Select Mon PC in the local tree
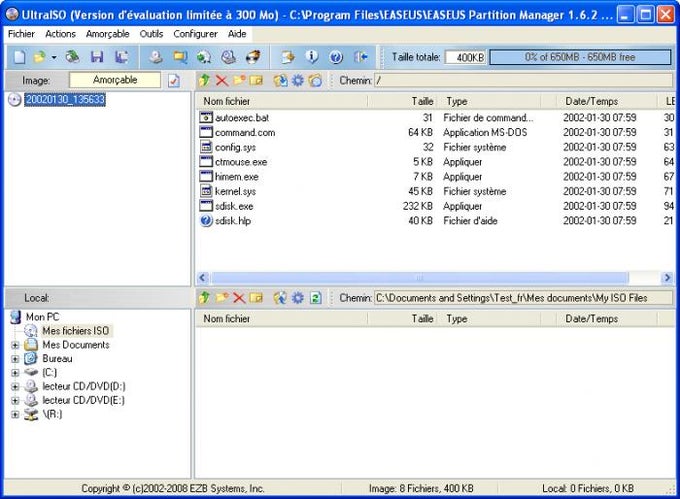Screen dimensions: 680x499 [x=42, y=317]
